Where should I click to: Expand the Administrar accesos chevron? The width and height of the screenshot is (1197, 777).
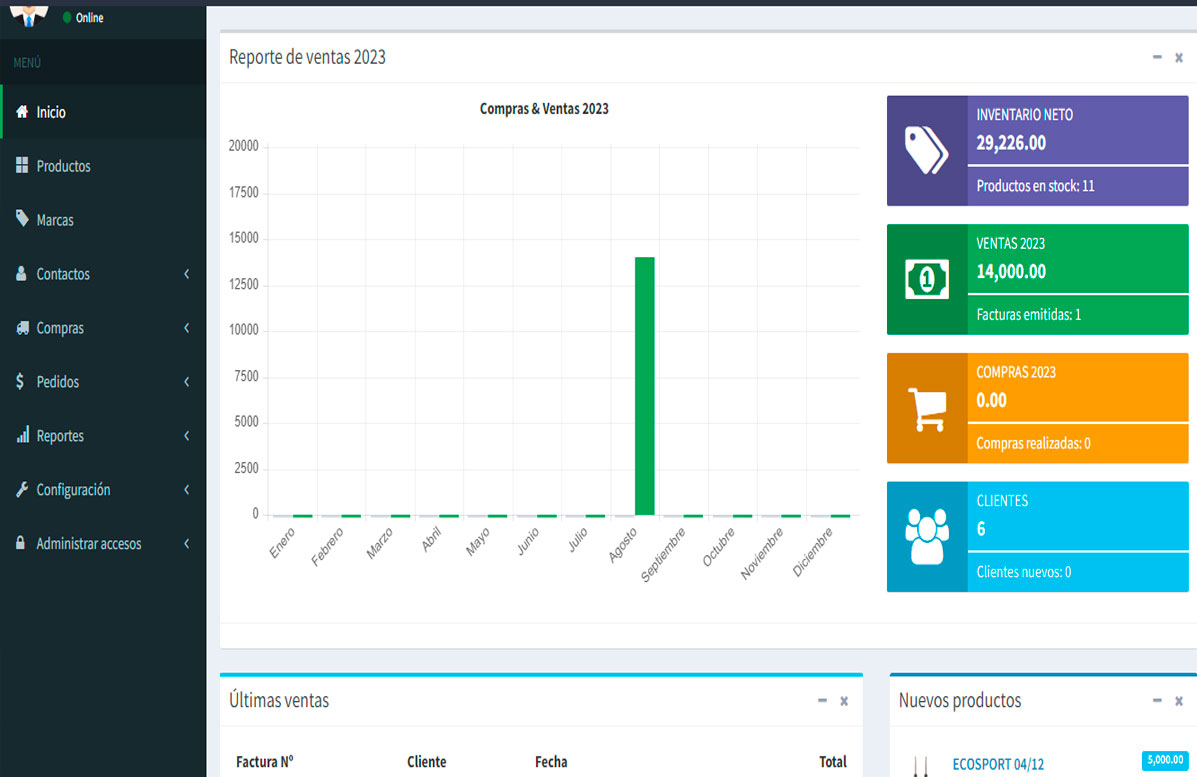187,544
